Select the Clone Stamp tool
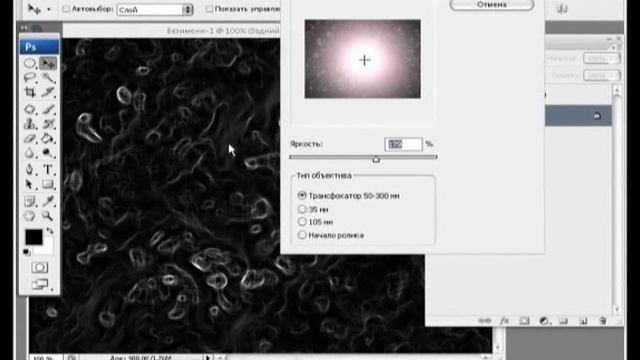The image size is (640, 360). (30, 124)
